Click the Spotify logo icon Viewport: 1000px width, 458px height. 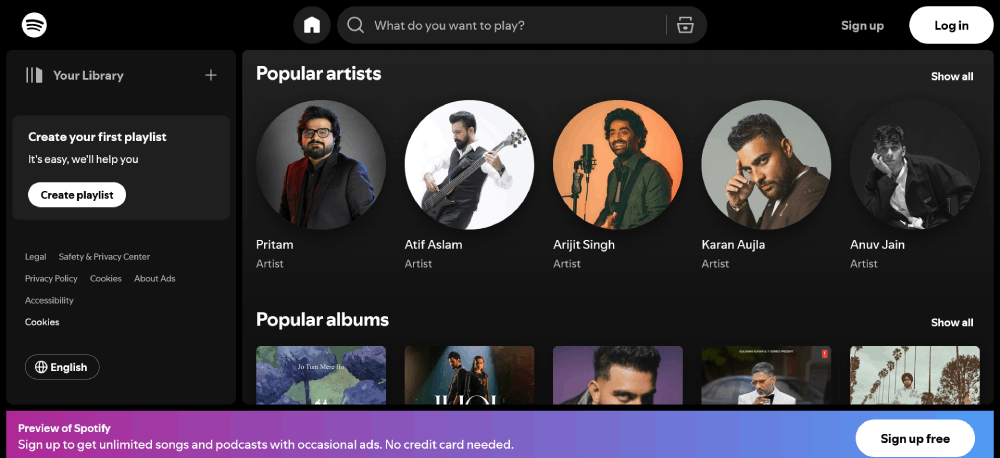click(34, 25)
